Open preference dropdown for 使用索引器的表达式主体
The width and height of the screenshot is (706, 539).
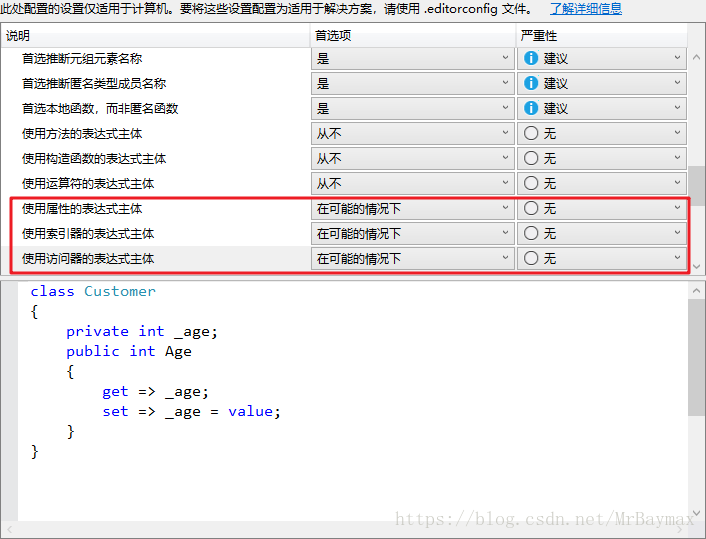pyautogui.click(x=412, y=233)
